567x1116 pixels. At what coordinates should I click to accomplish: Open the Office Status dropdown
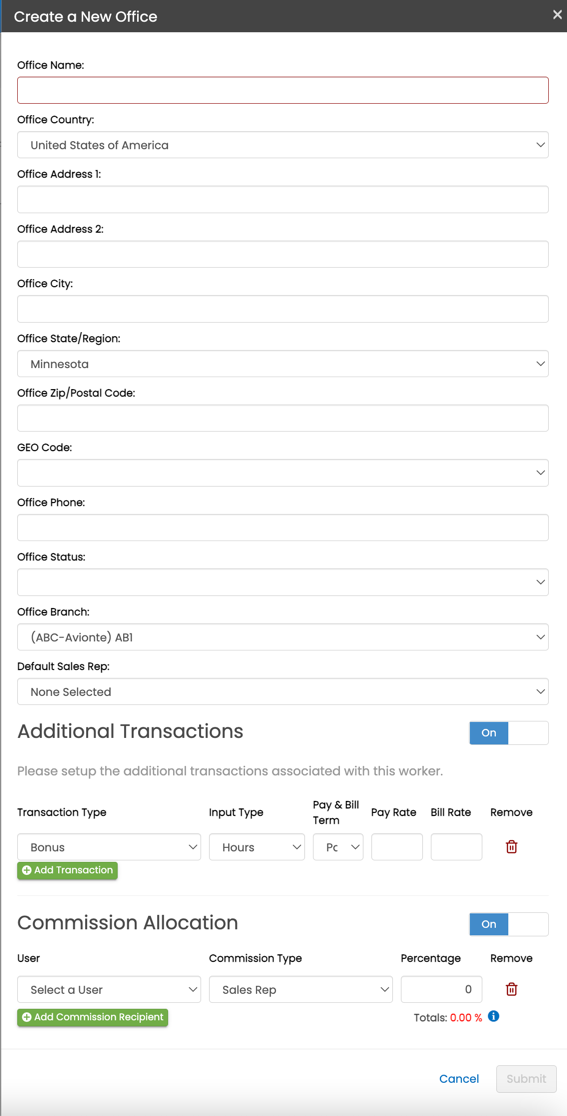point(282,582)
